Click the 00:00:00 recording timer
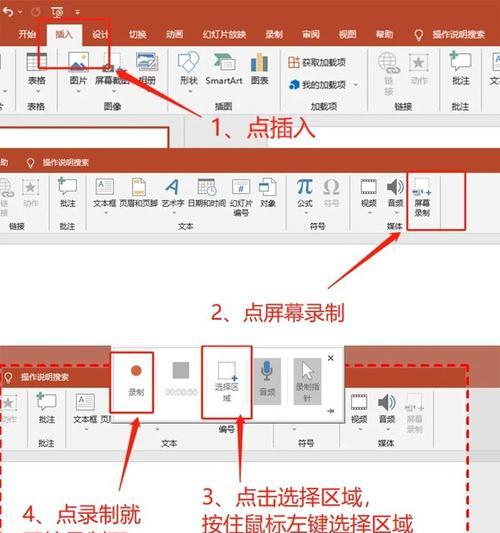500x533 pixels. click(x=181, y=392)
